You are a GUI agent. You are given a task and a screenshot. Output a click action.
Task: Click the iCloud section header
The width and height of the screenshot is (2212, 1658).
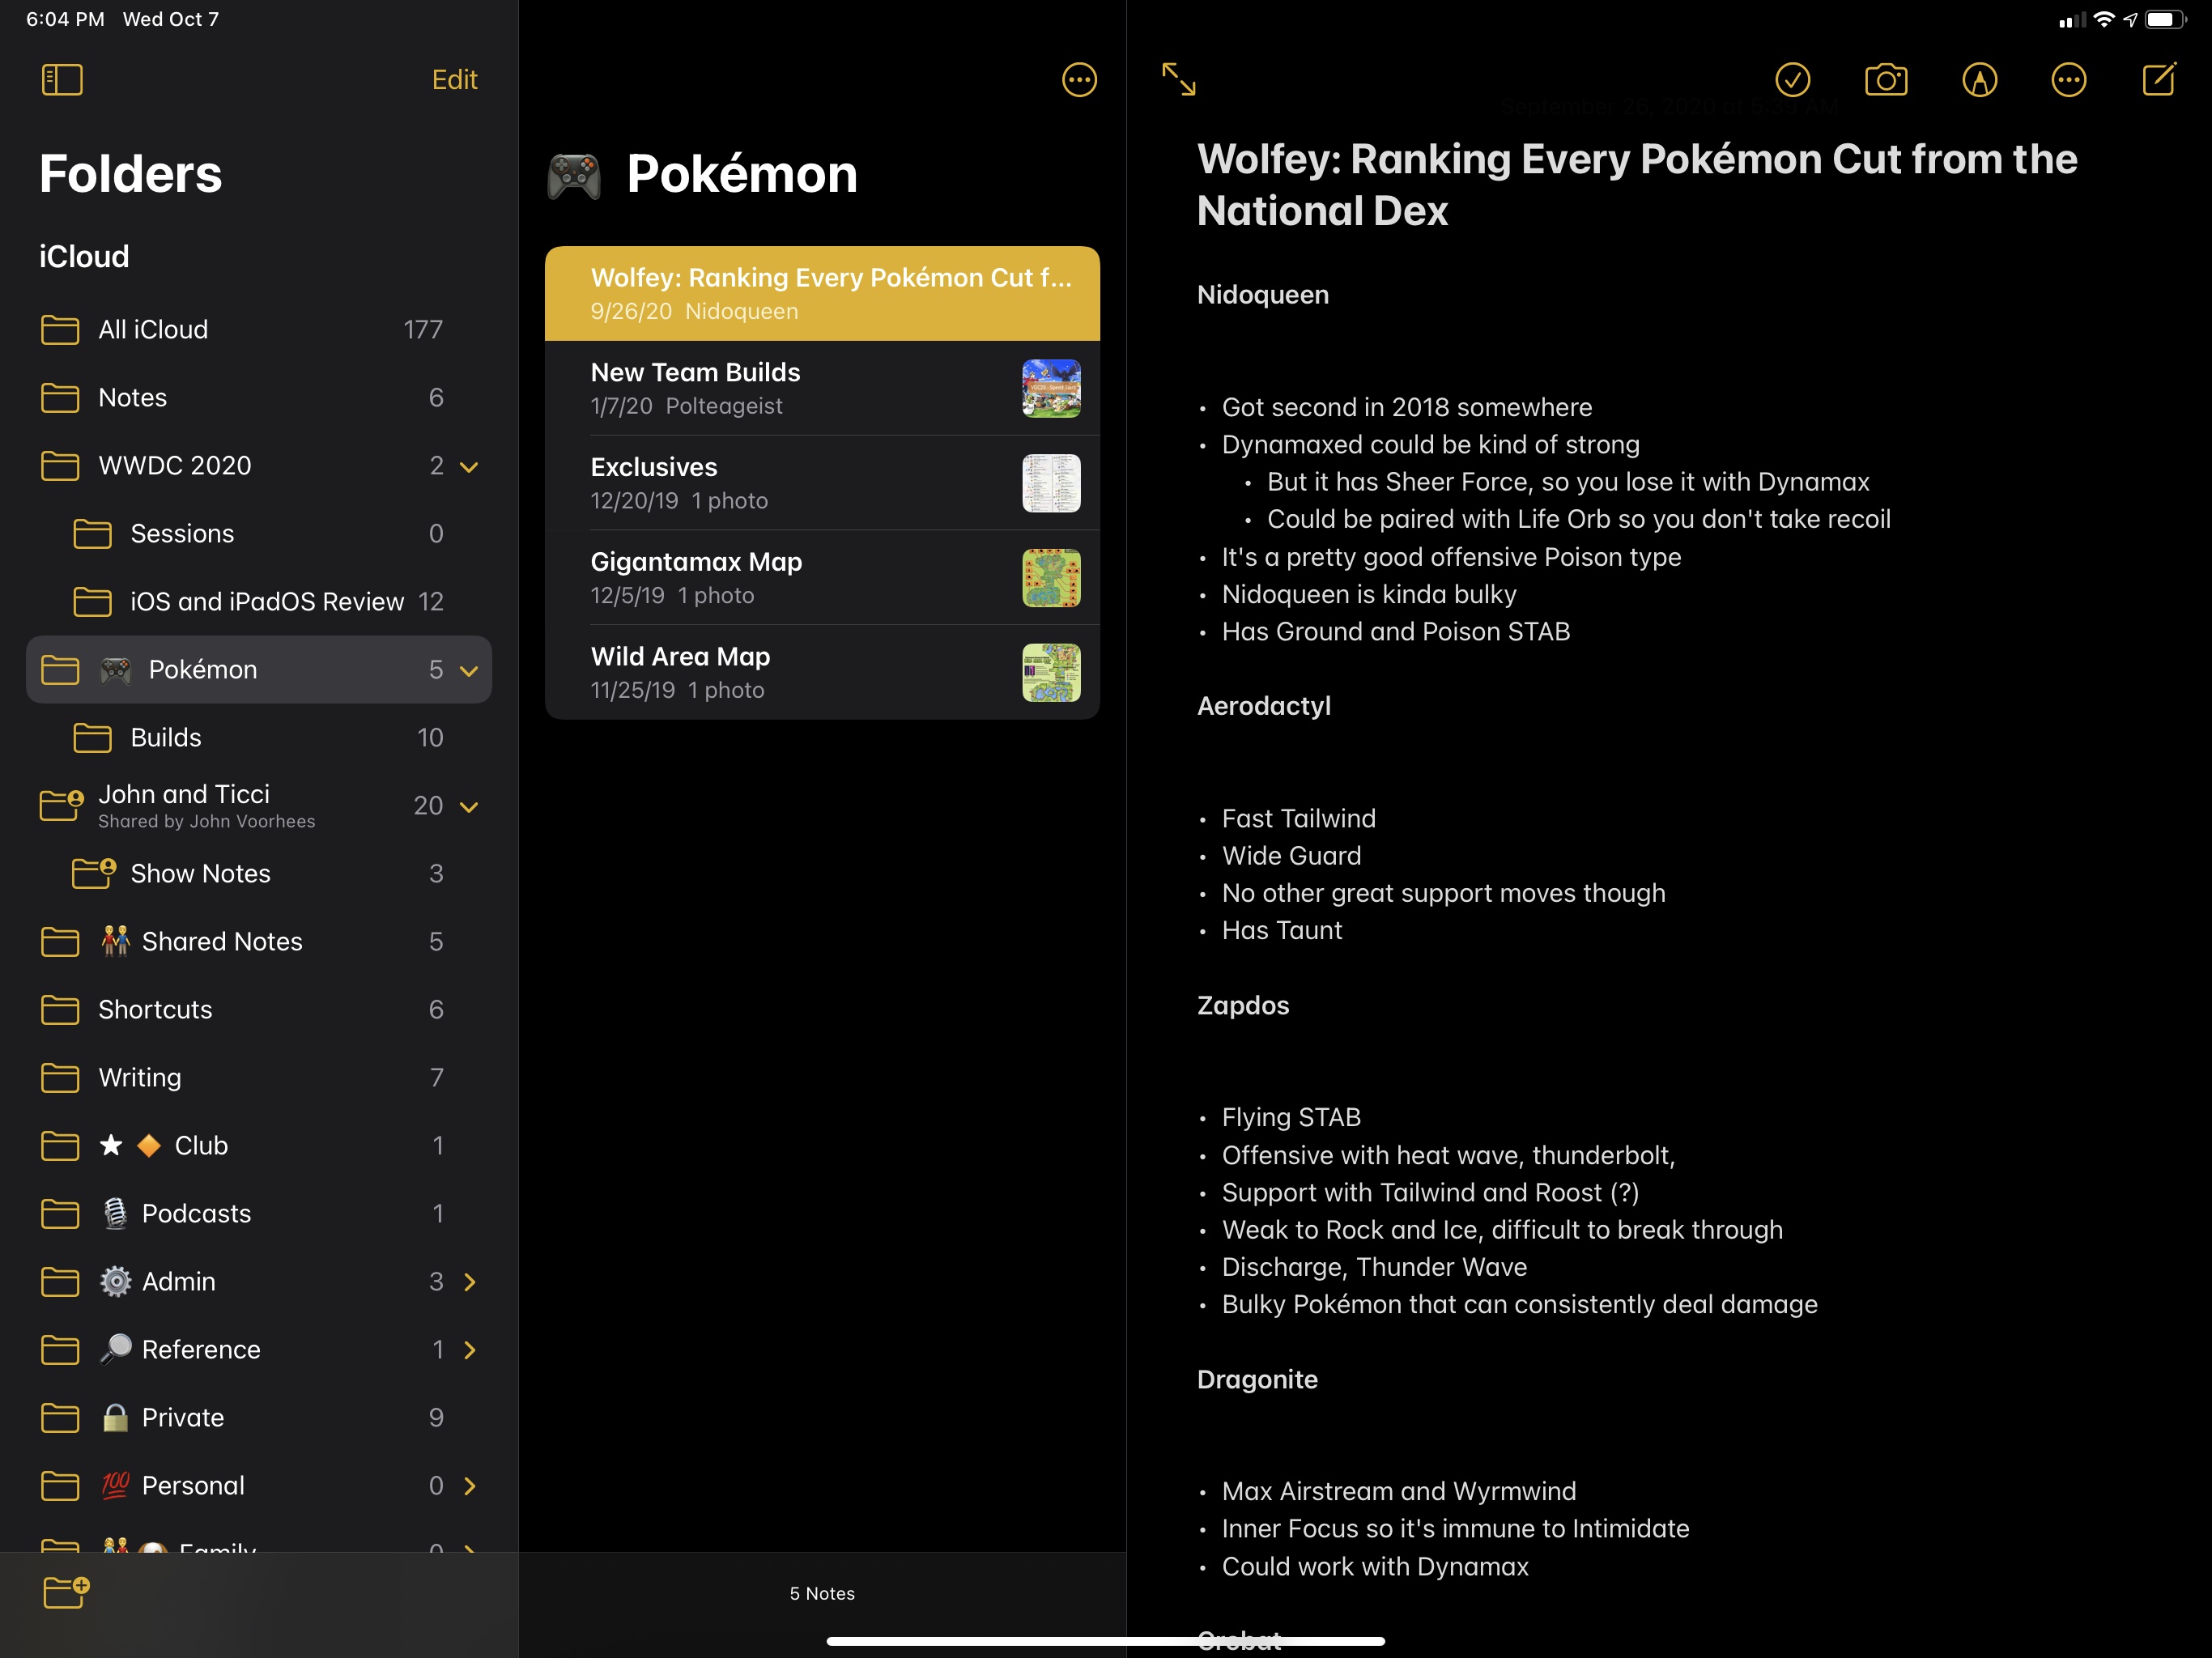click(84, 257)
